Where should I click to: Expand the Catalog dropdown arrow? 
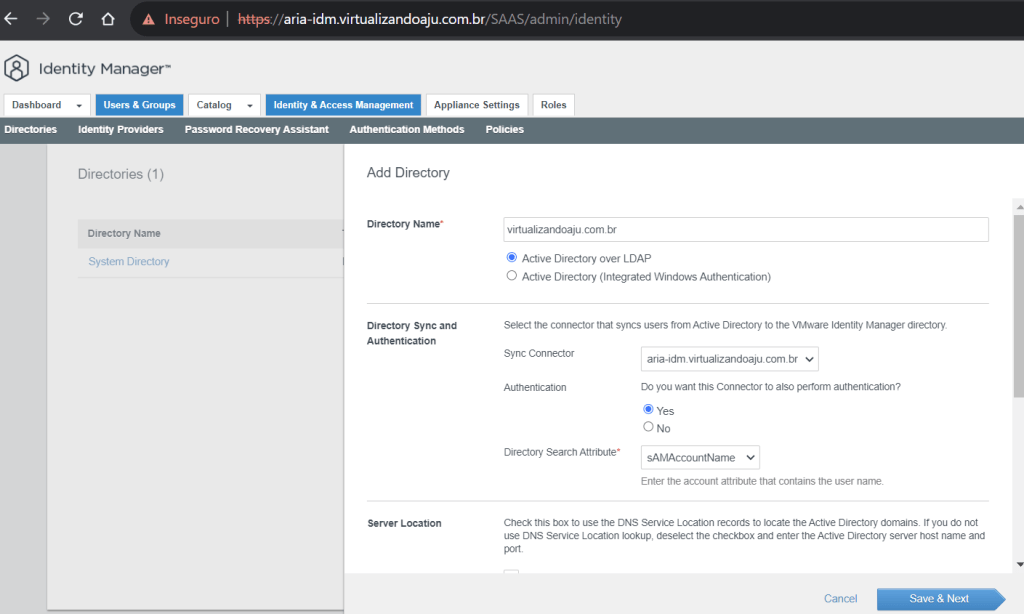tap(248, 105)
